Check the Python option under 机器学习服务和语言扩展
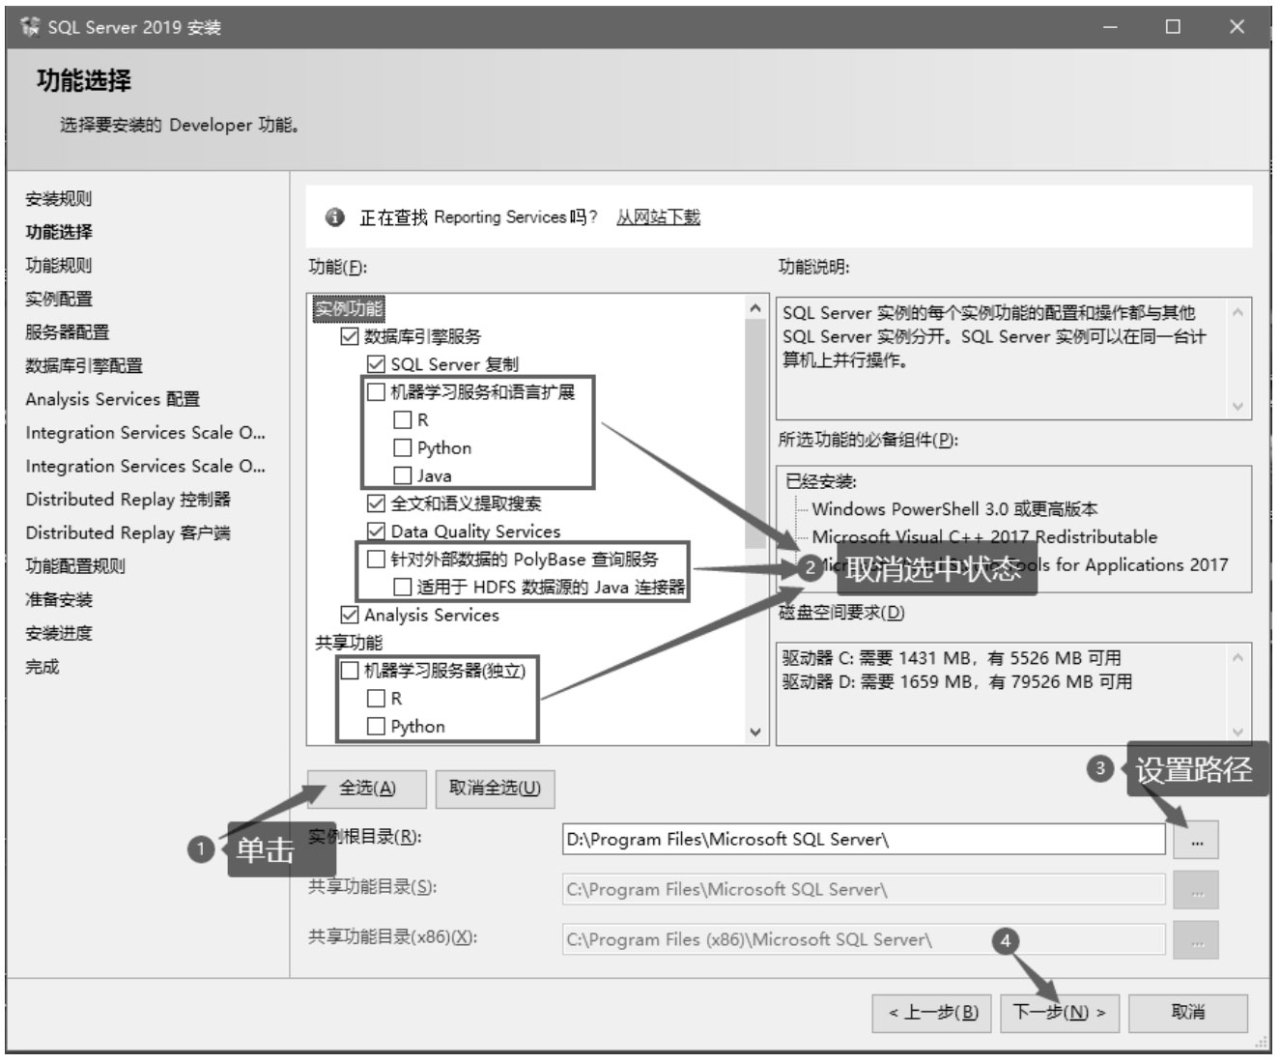The width and height of the screenshot is (1280, 1063). pos(403,448)
